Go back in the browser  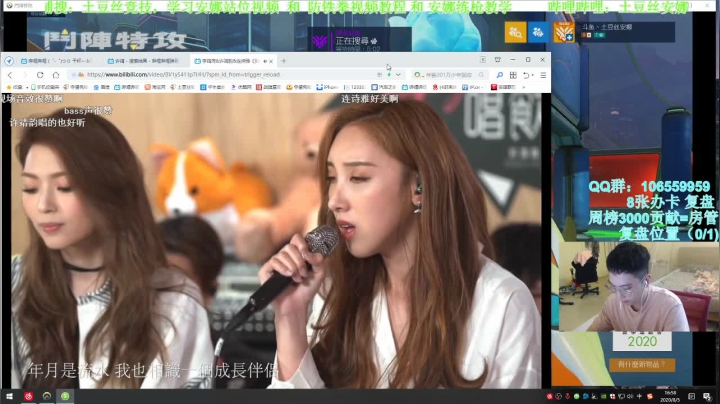pos(10,75)
